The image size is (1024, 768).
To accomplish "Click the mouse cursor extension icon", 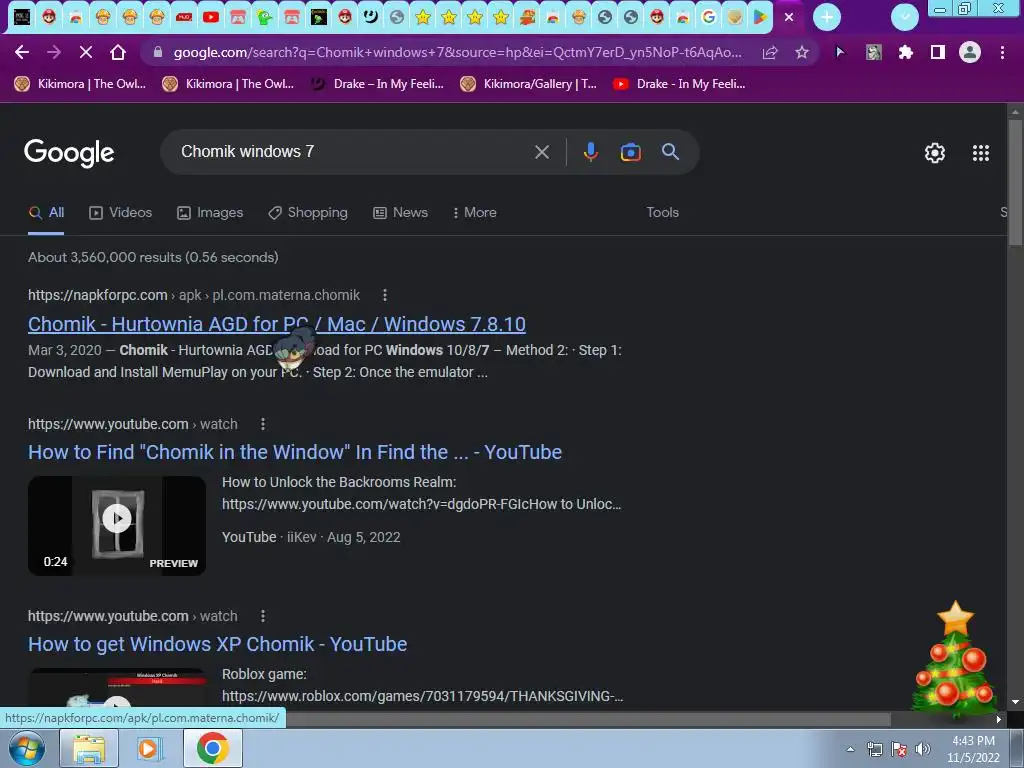I will pos(840,52).
